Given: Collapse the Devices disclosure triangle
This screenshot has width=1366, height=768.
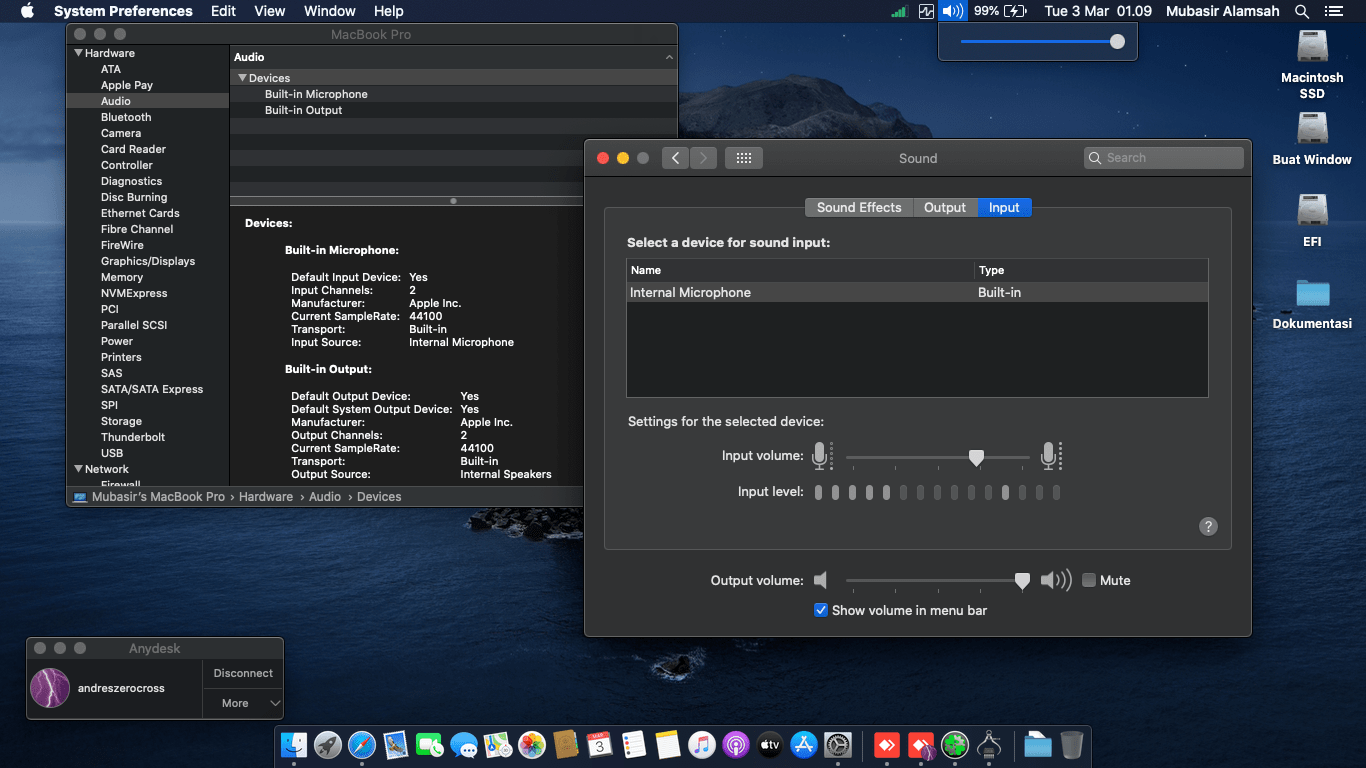Looking at the screenshot, I should (242, 78).
